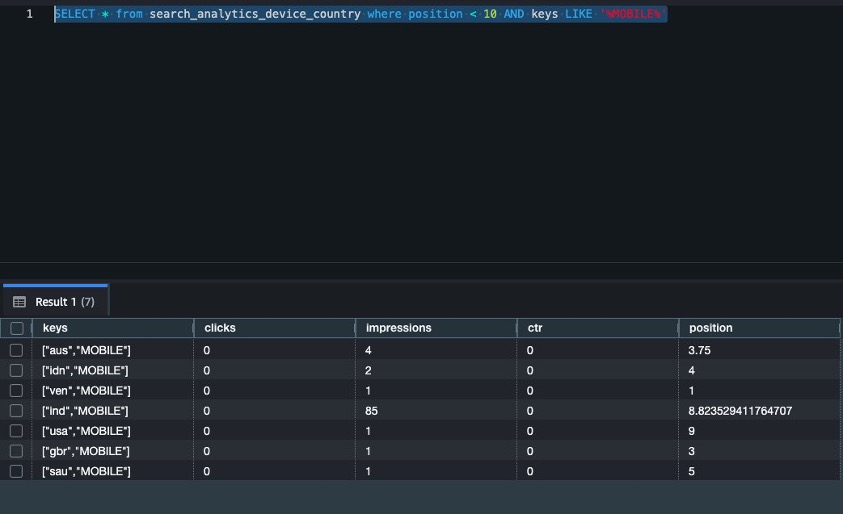The width and height of the screenshot is (844, 514).
Task: Sort by the position column header
Action: [711, 328]
